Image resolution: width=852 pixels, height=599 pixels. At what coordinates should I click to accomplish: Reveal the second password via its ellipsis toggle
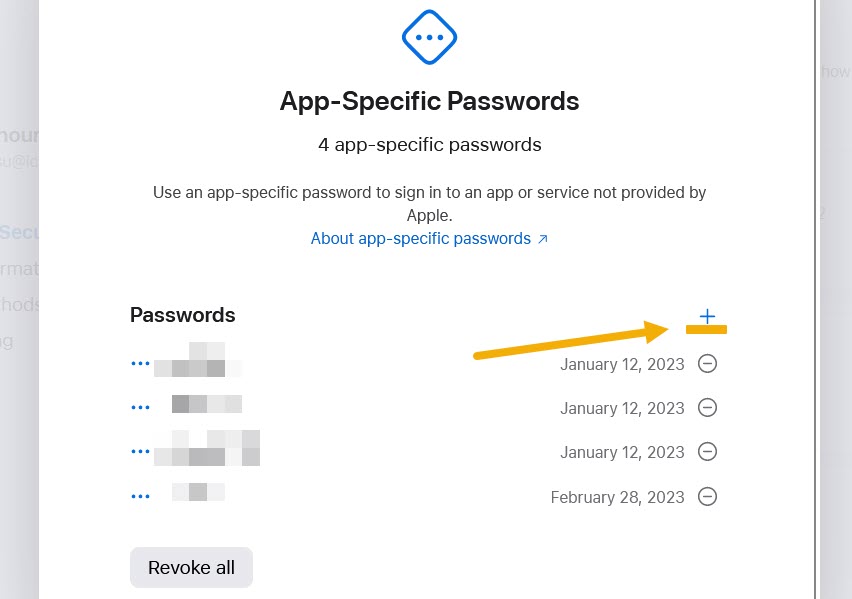(140, 406)
